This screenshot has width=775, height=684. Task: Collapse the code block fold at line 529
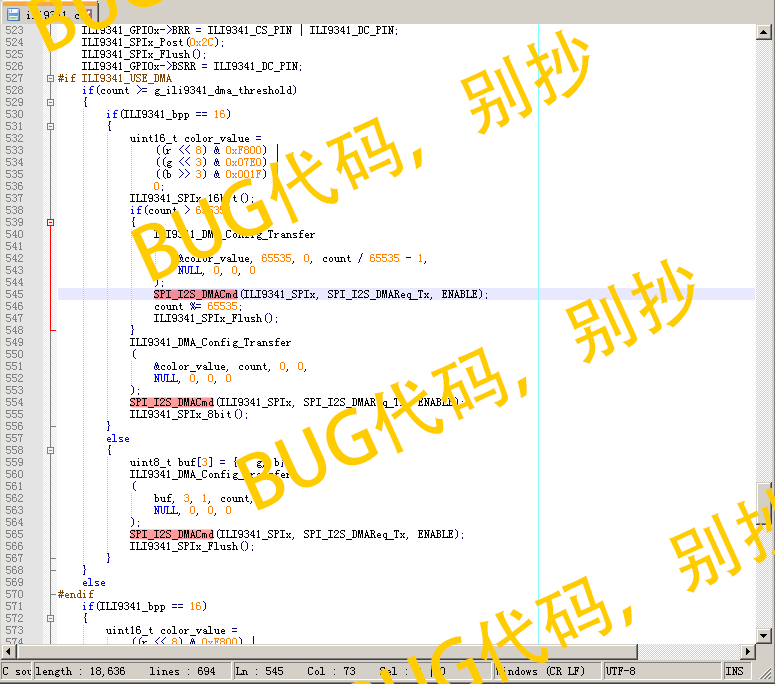[x=50, y=102]
